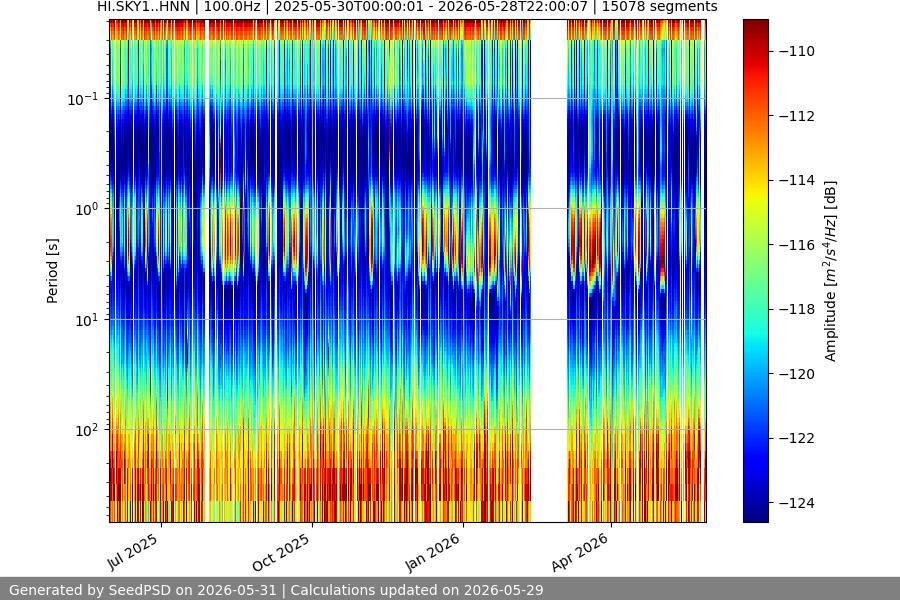Screen dimensions: 900x600
Task: Click the spectrogram title HI.SKY1..HNN
Action: point(407,7)
